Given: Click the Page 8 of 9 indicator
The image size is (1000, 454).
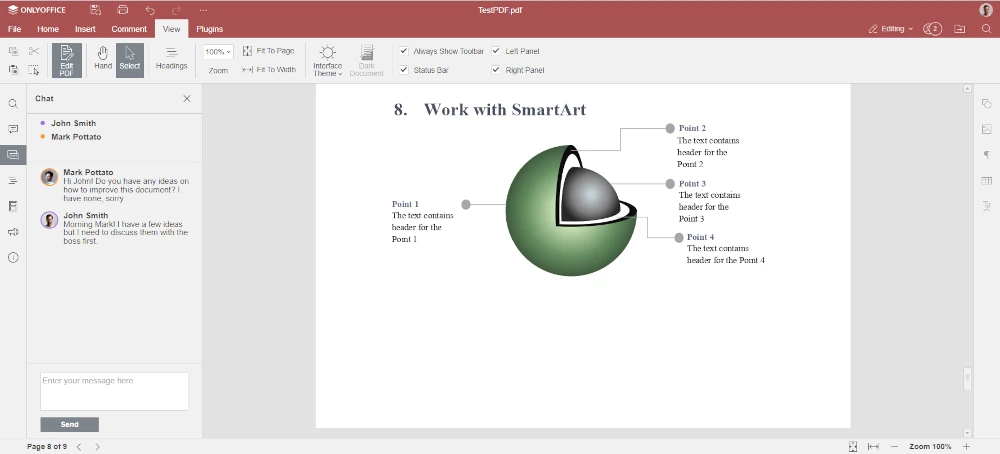Looking at the screenshot, I should (47, 446).
